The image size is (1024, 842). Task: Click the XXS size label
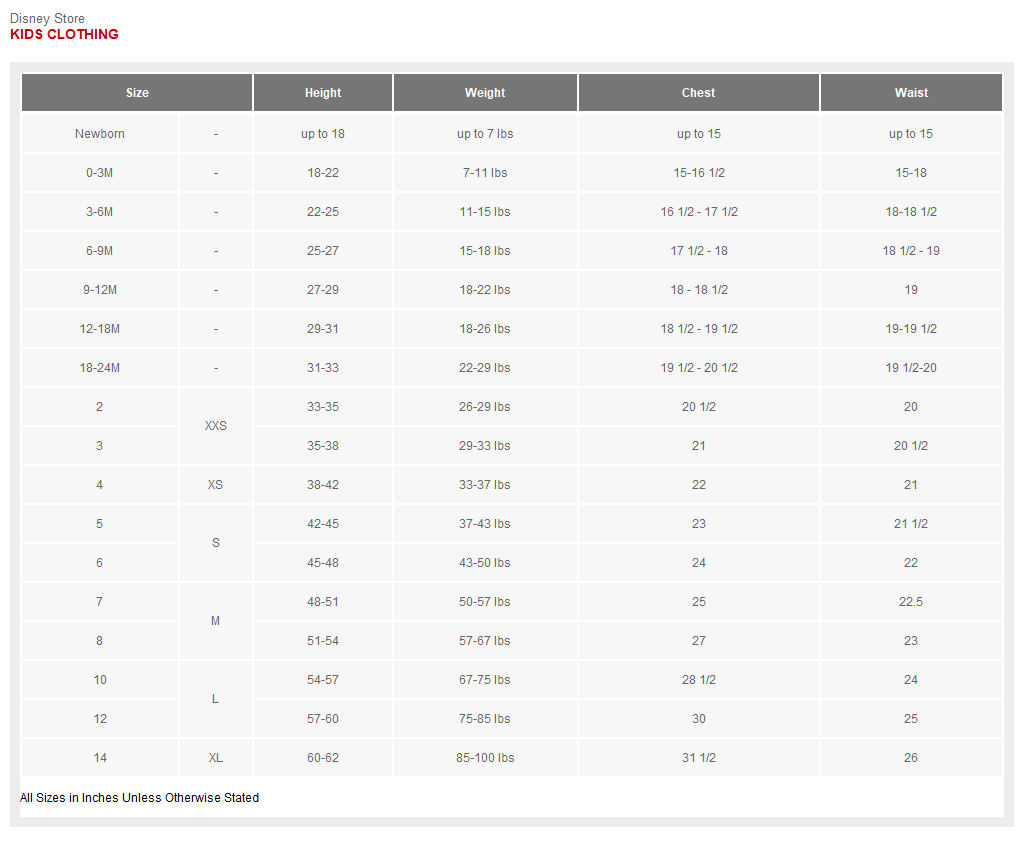[215, 426]
